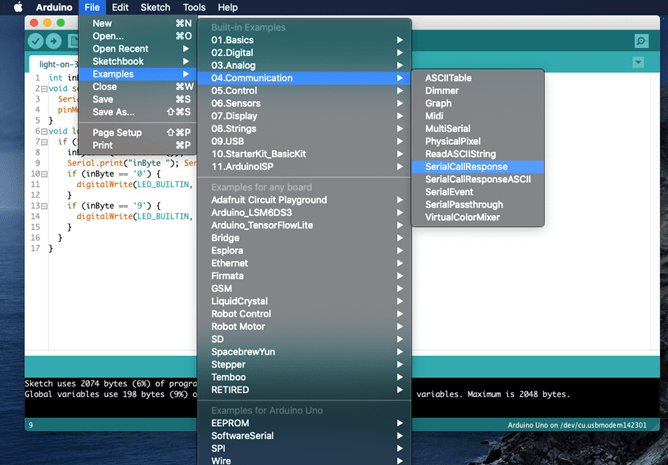Image resolution: width=668 pixels, height=465 pixels.
Task: Expand Ethernet examples
Action: coord(304,263)
